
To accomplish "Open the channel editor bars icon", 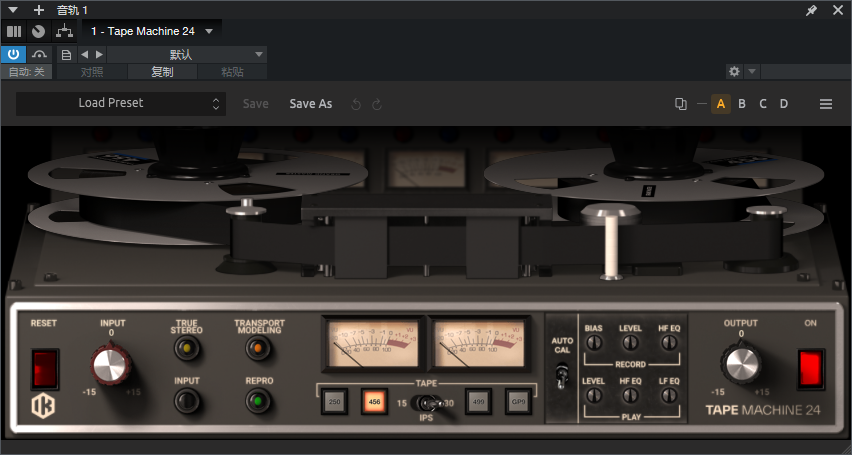I will point(14,32).
